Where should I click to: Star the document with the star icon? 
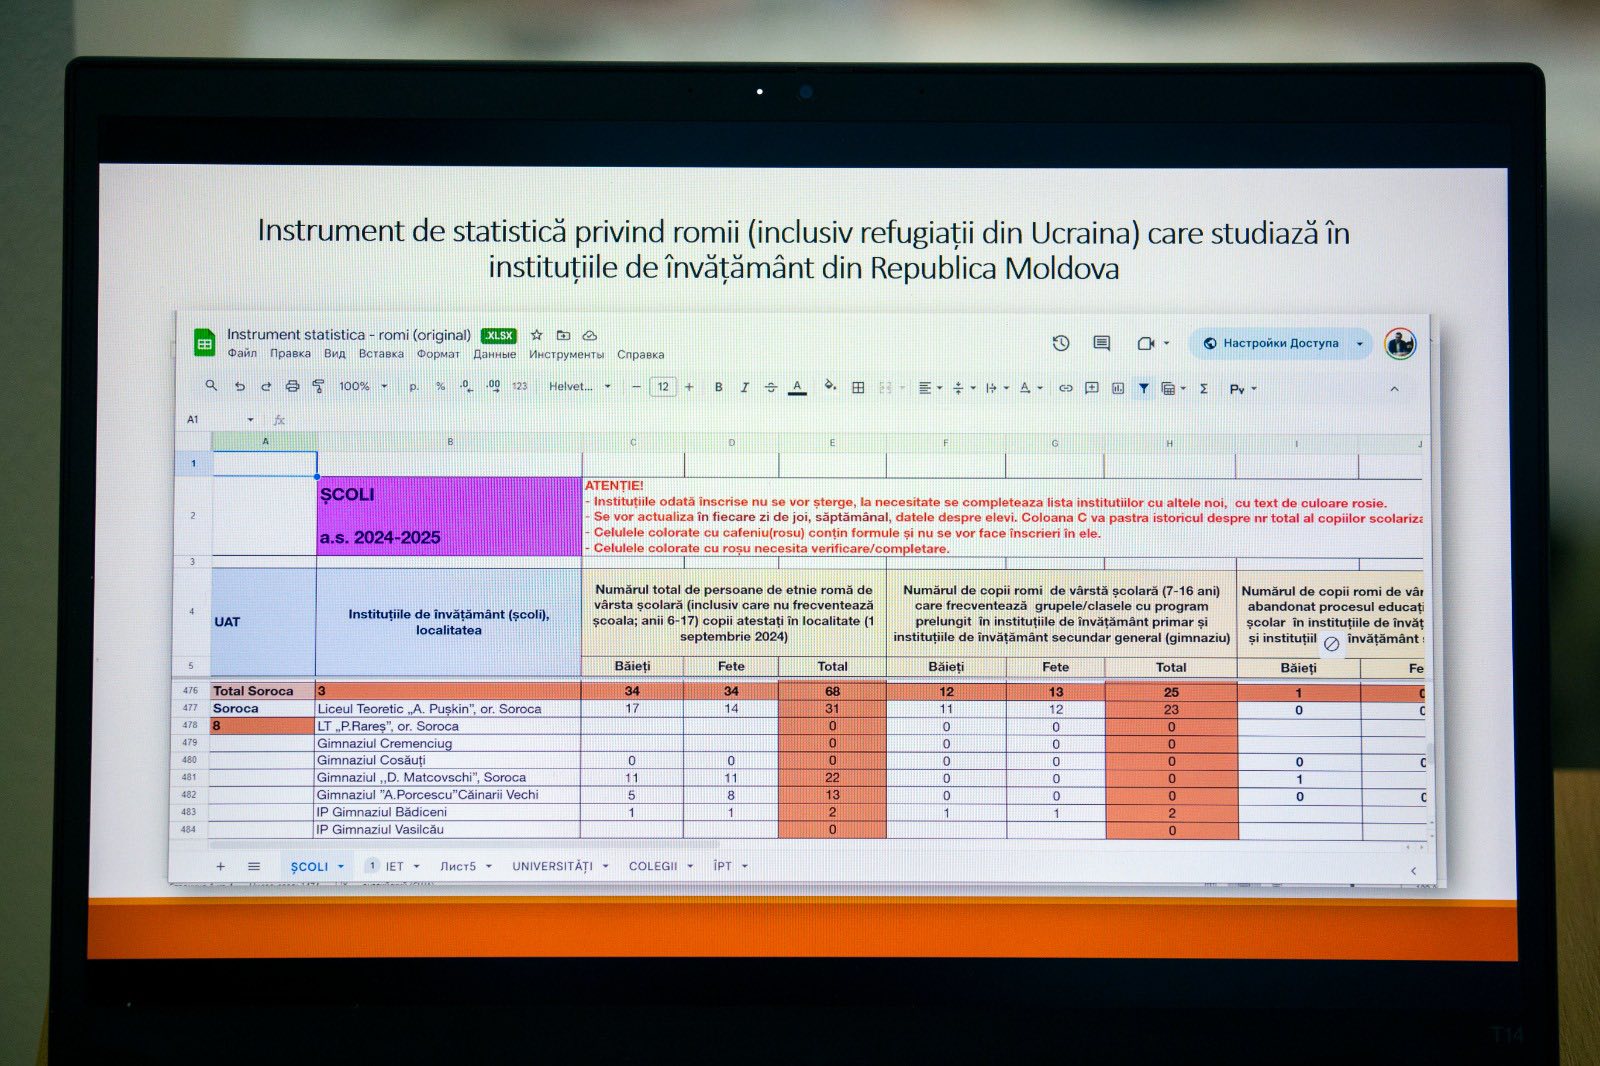pos(536,335)
